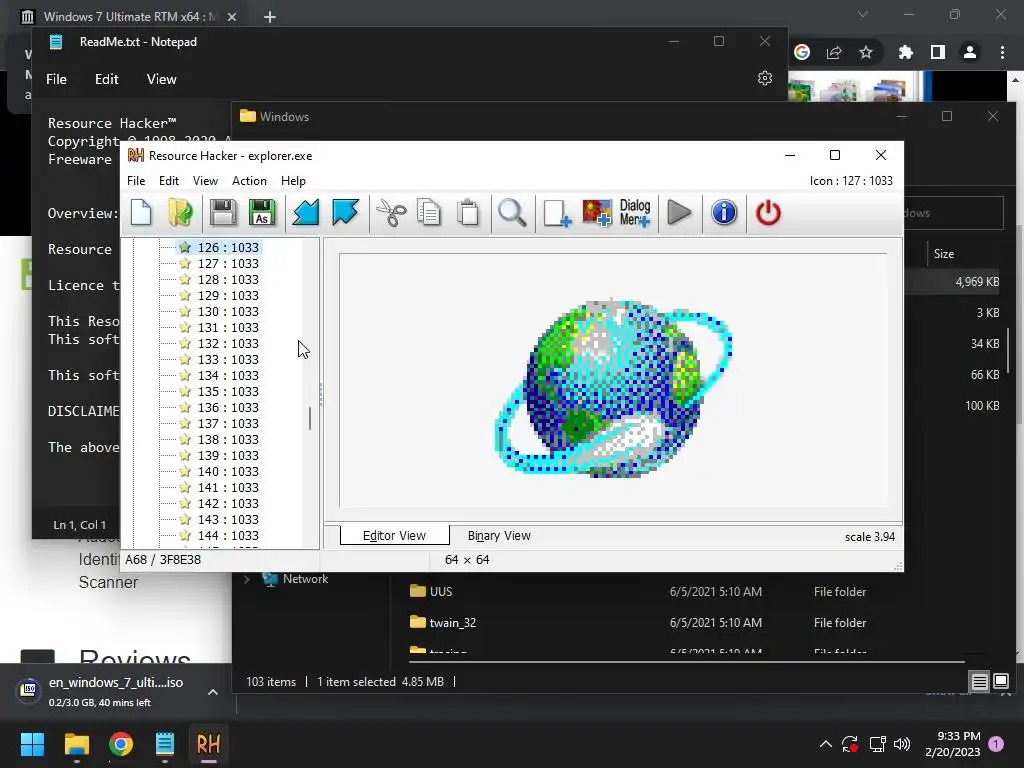The image size is (1024, 768).
Task: Select icon resource 138 : 1033
Action: tap(220, 440)
